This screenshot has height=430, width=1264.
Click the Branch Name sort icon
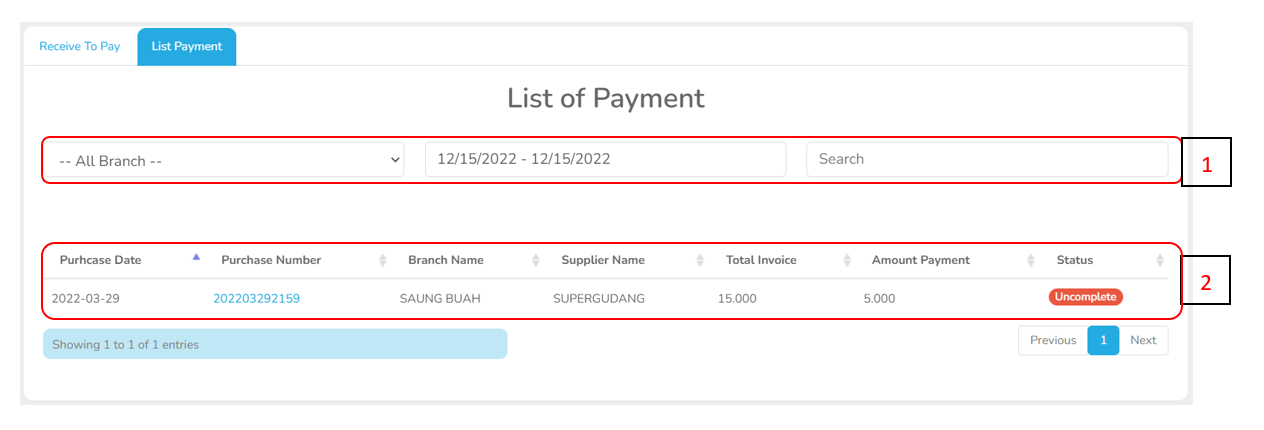click(x=535, y=260)
